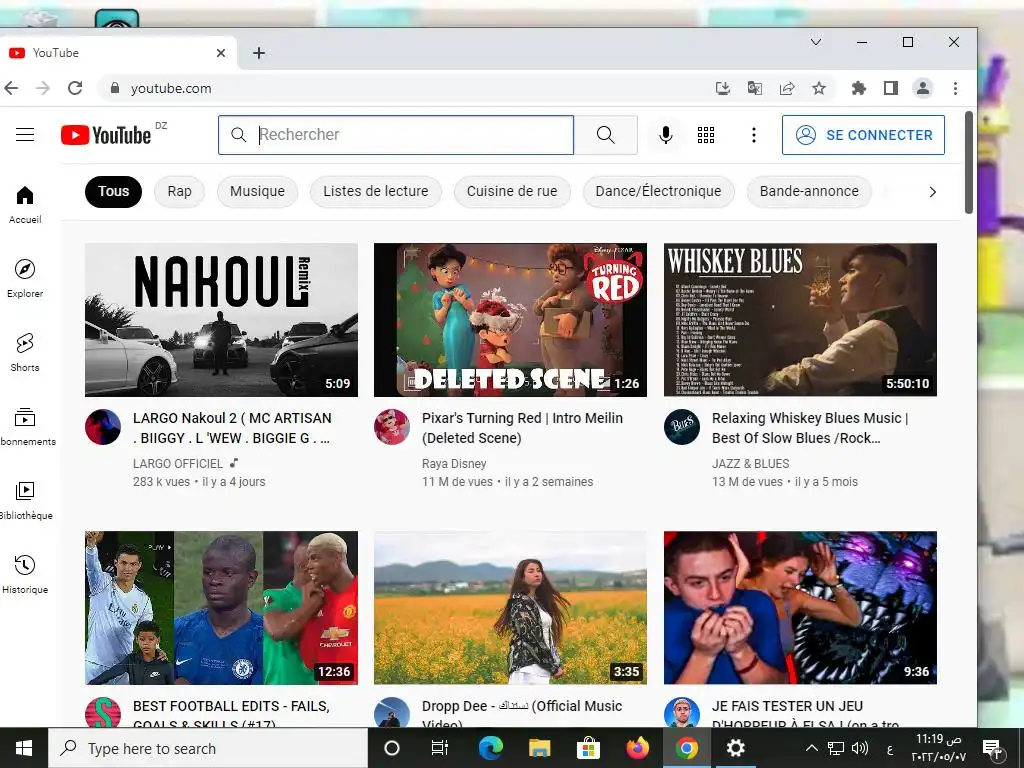Start voice search with microphone icon
Image resolution: width=1024 pixels, height=768 pixels.
pos(665,135)
